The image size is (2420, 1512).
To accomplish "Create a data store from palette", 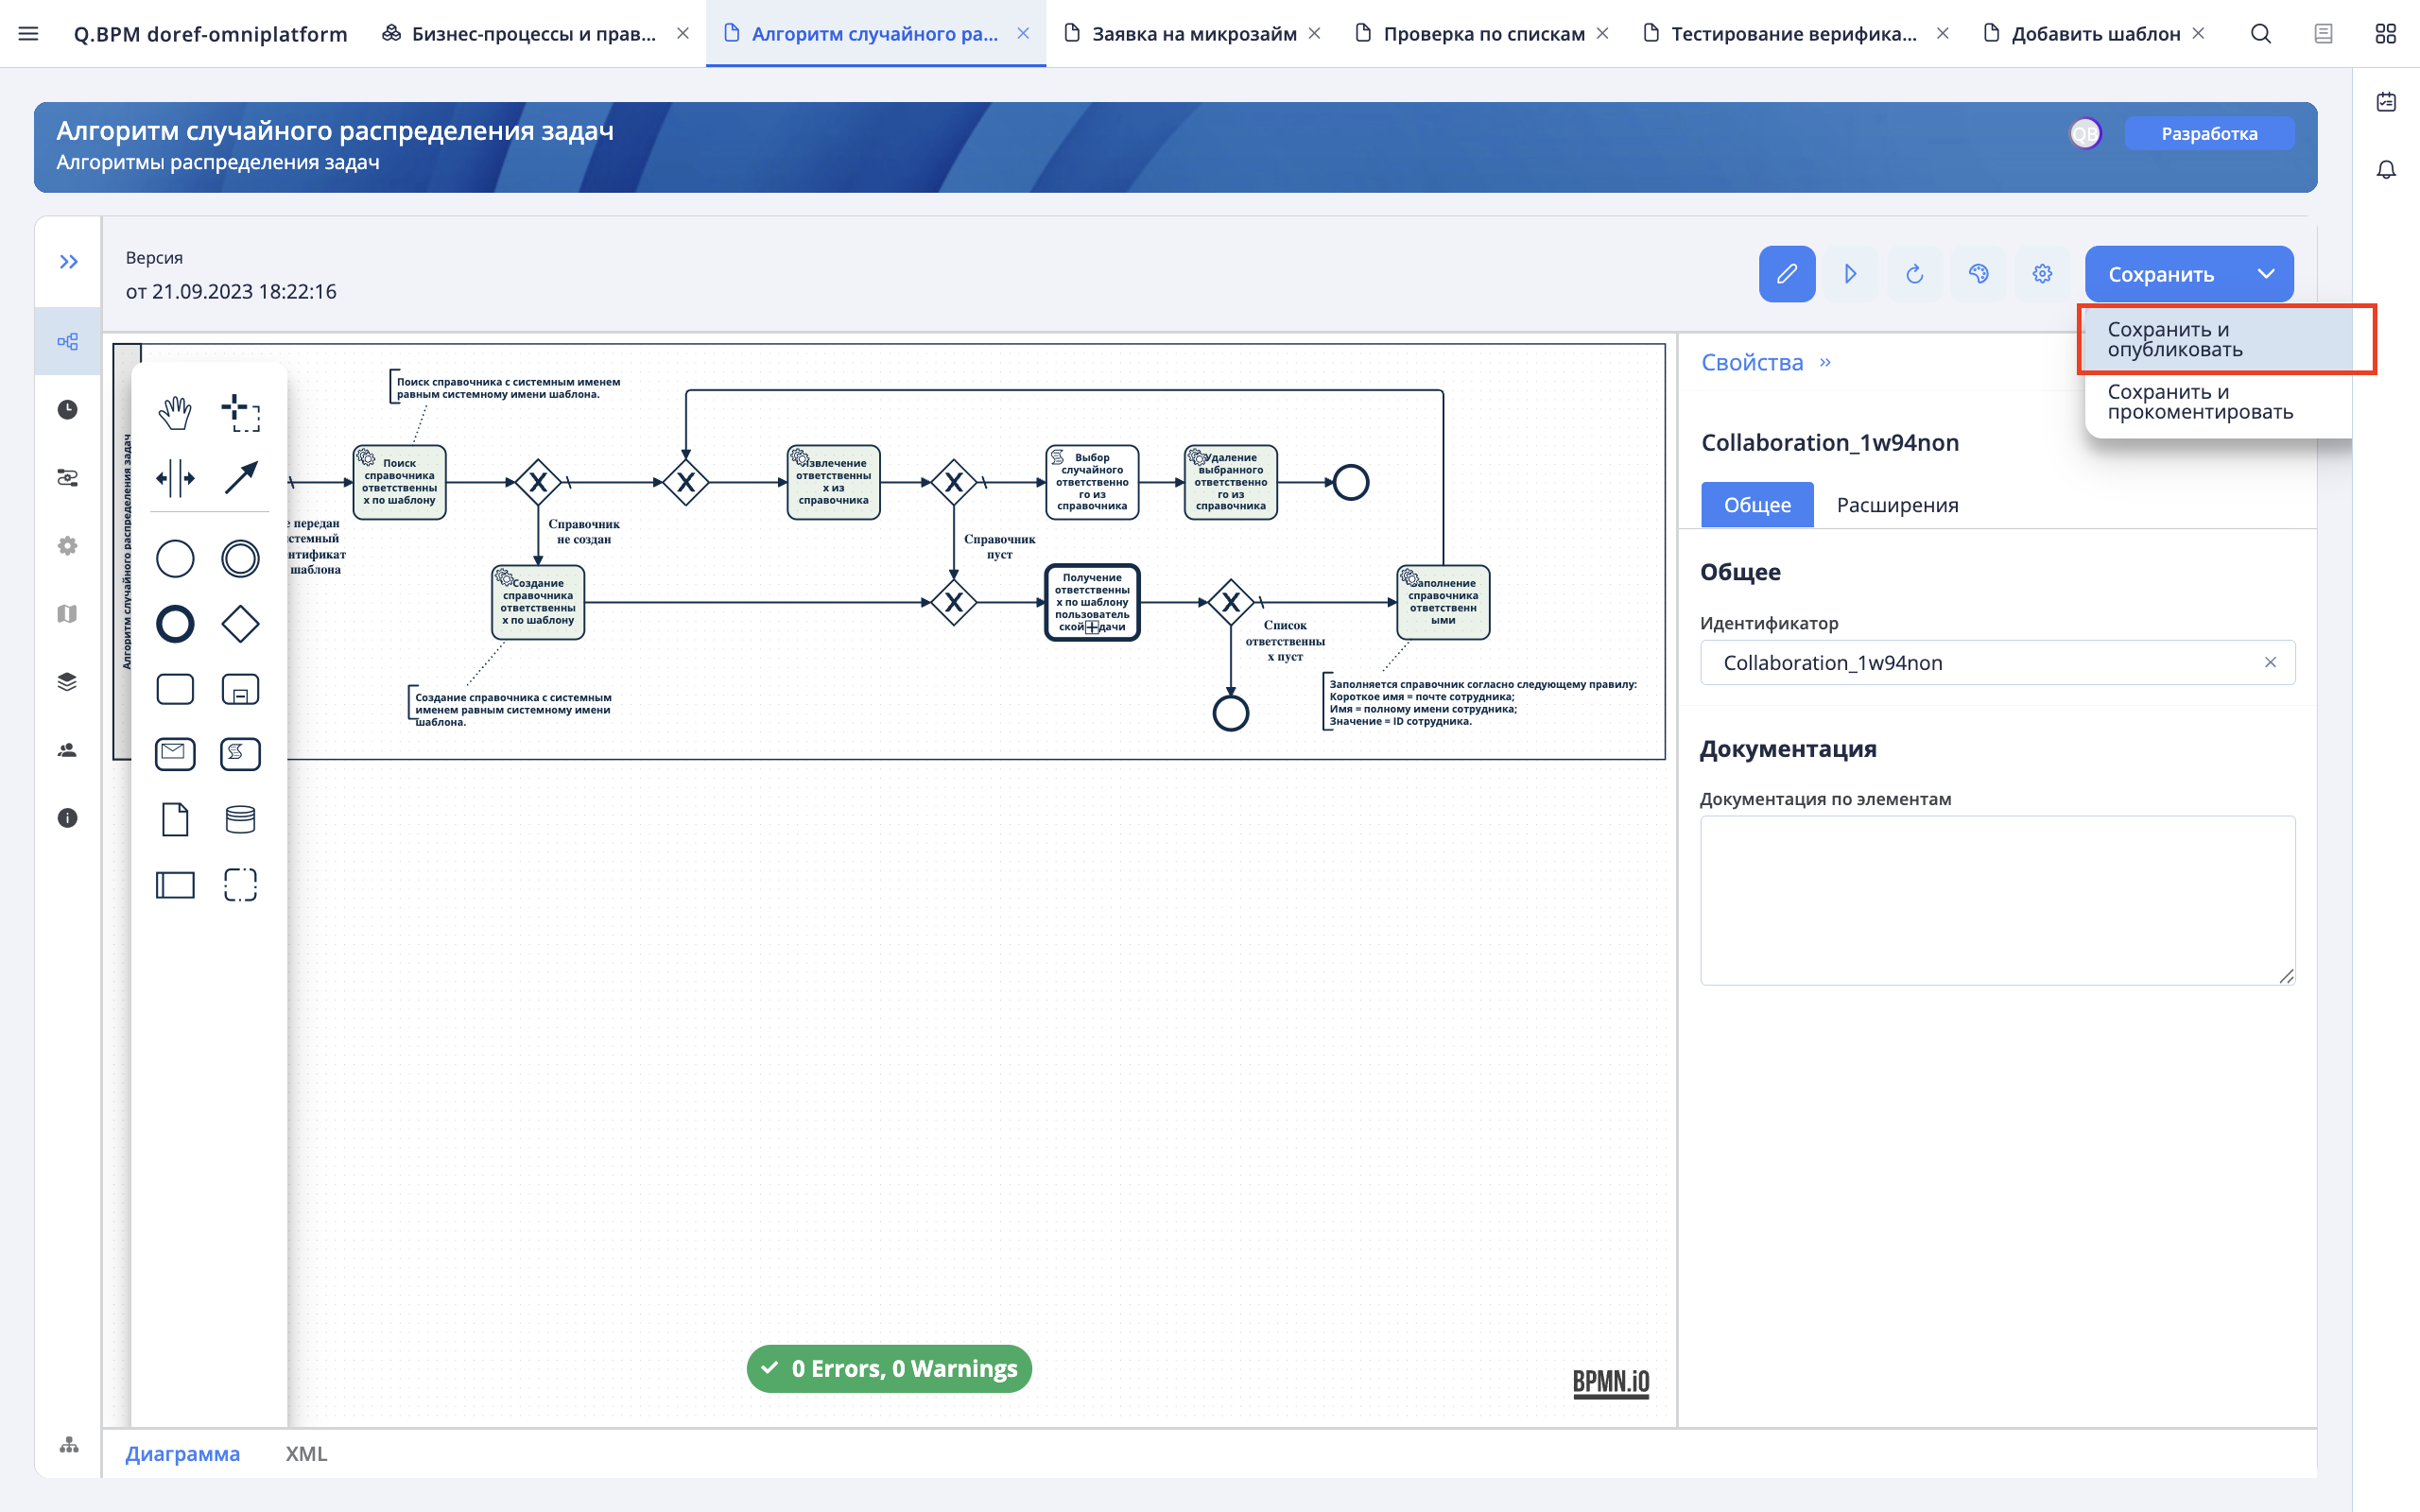I will pyautogui.click(x=240, y=819).
